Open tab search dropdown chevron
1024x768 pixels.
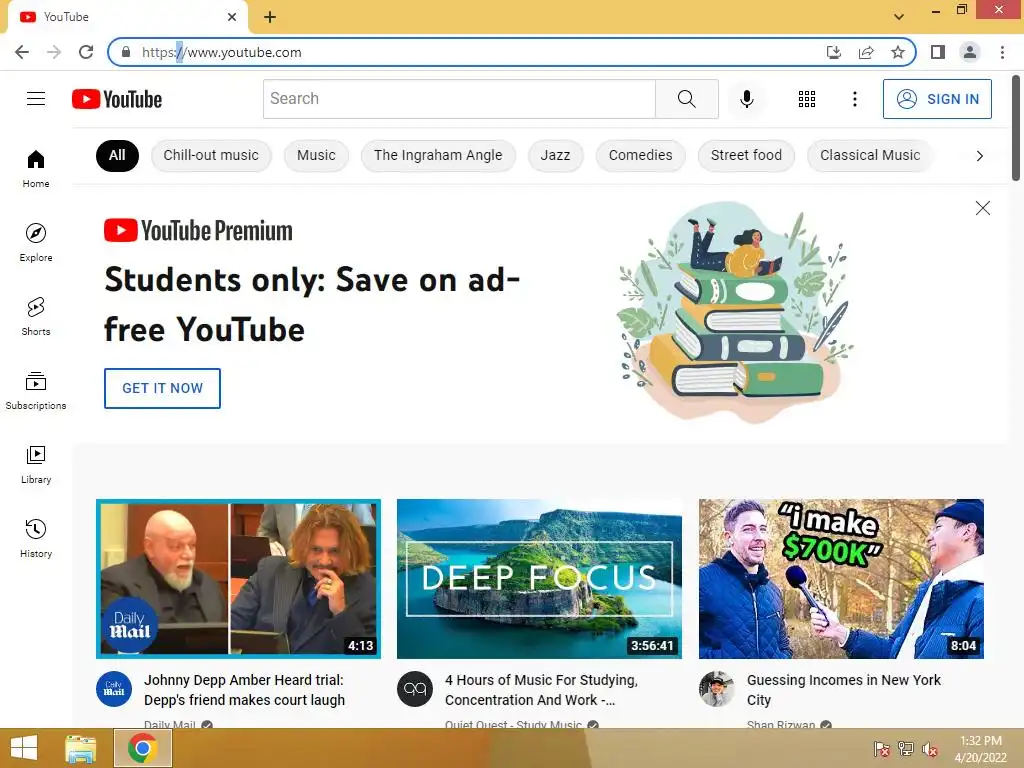tap(899, 17)
